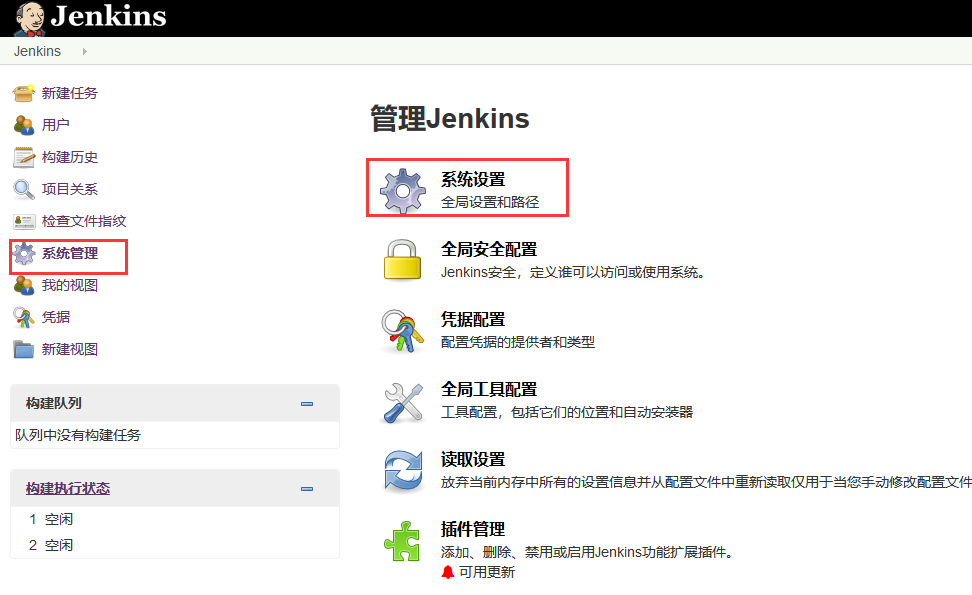Image resolution: width=972 pixels, height=595 pixels.
Task: Click the Jenkins butler logo icon
Action: click(x=29, y=19)
